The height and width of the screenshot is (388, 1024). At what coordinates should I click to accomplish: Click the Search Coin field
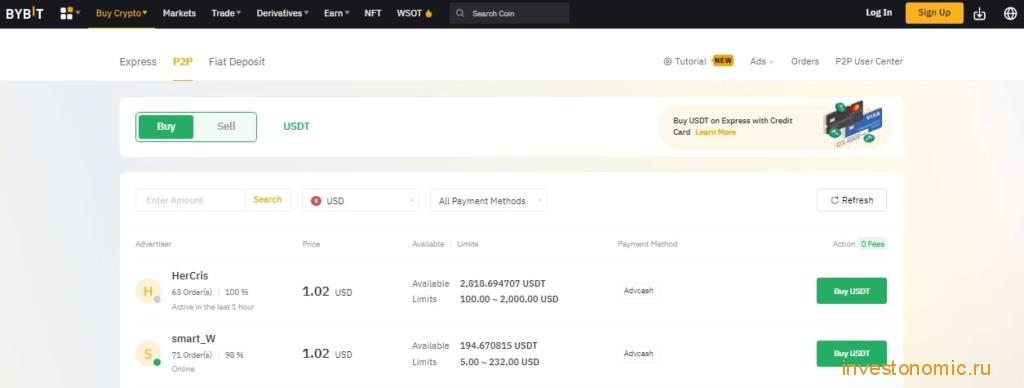coord(509,13)
